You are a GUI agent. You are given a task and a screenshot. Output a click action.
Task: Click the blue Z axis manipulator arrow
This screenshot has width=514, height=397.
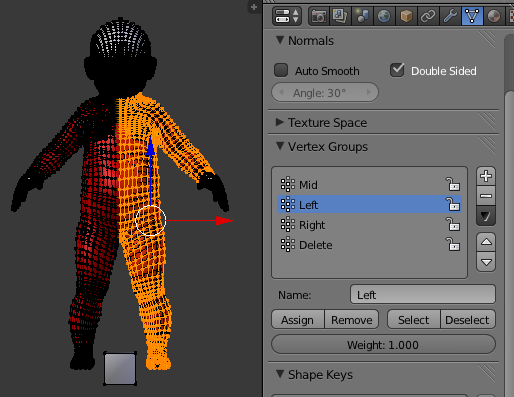pyautogui.click(x=151, y=146)
